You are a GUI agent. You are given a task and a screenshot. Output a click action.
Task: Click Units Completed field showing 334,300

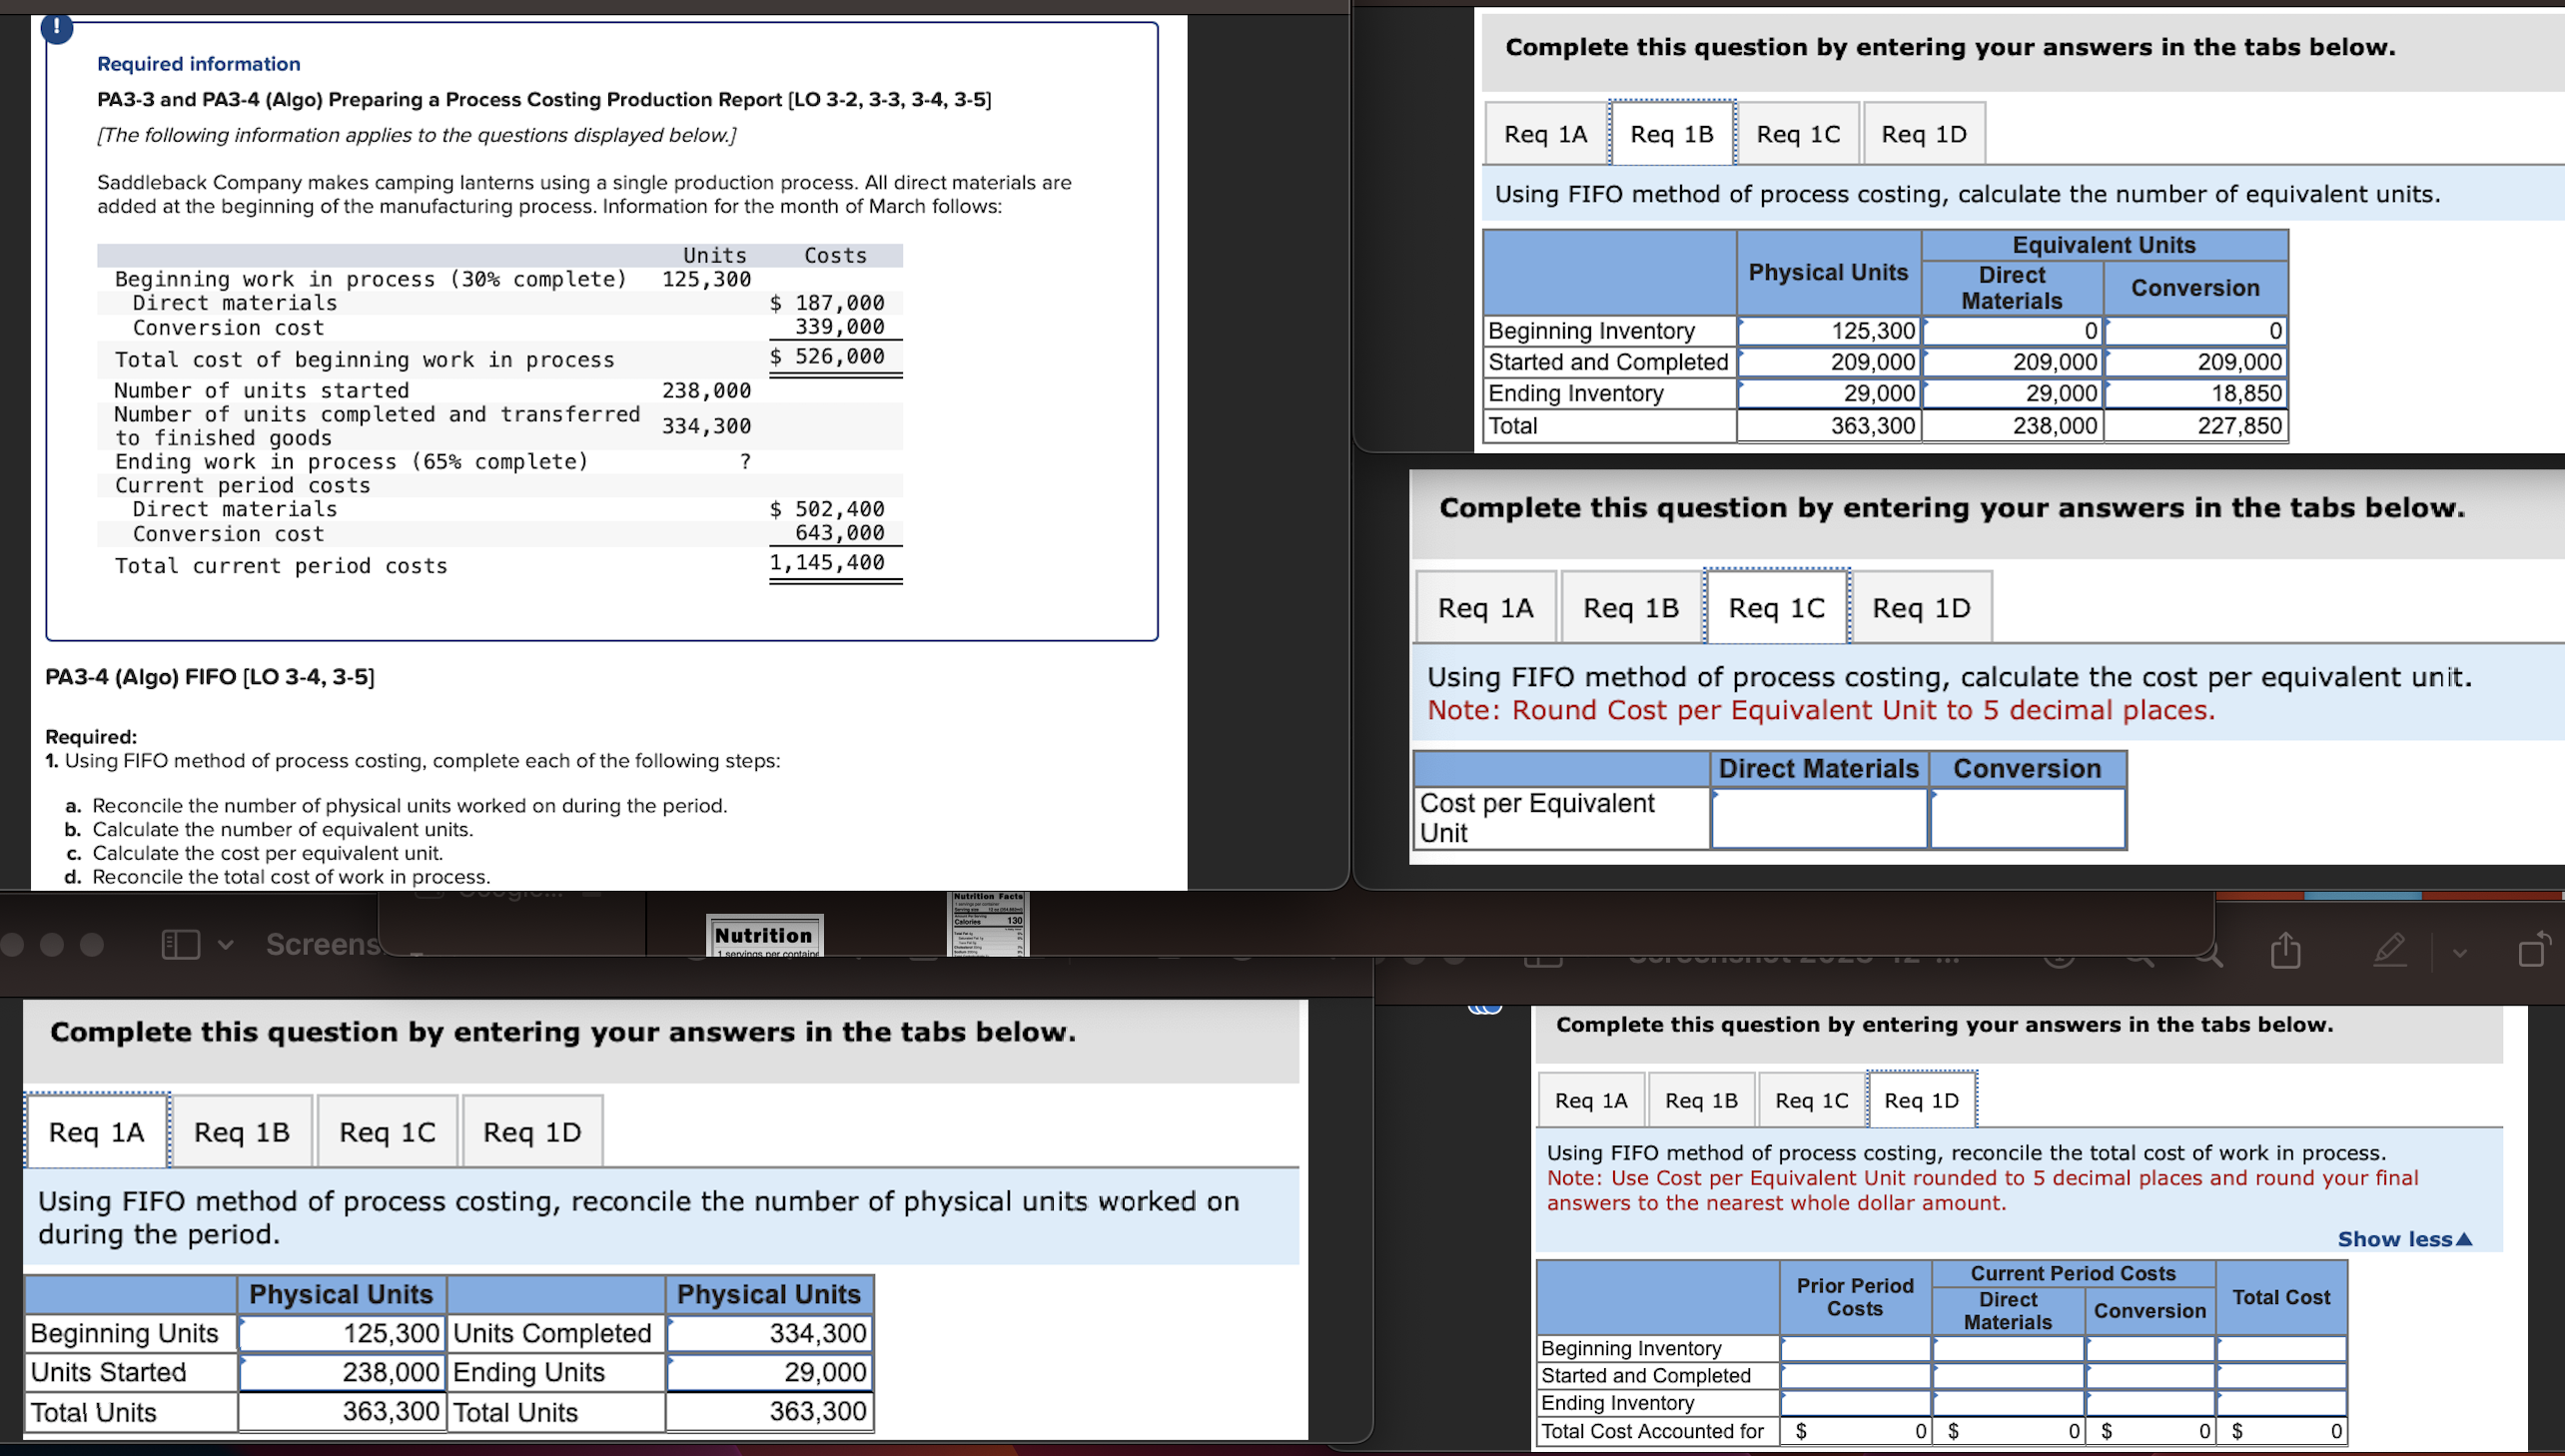[769, 1333]
